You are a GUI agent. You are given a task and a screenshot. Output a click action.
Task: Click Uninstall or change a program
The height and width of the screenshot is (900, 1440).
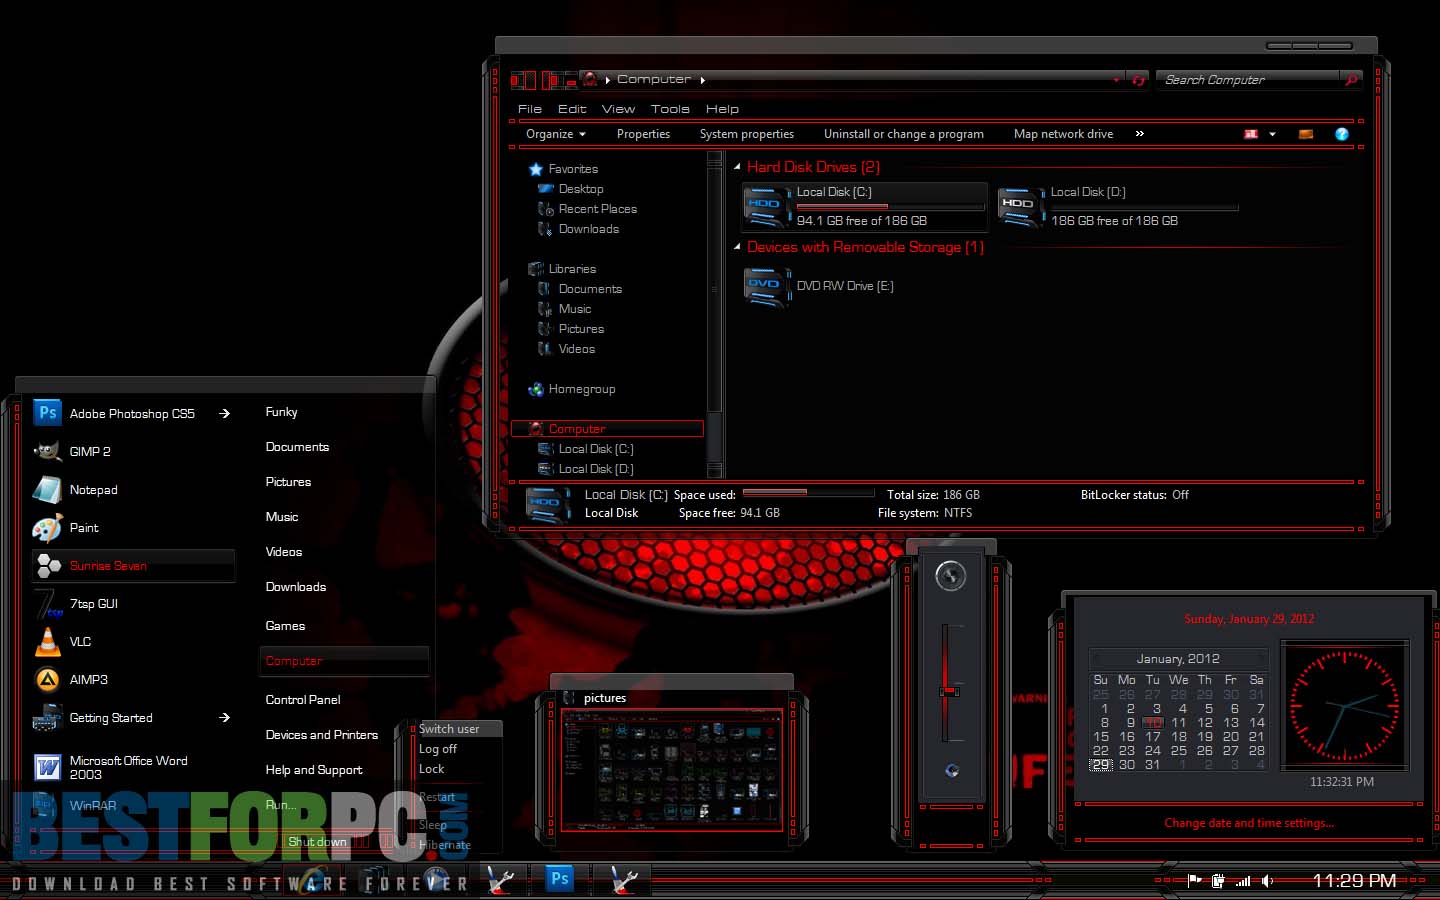point(904,134)
